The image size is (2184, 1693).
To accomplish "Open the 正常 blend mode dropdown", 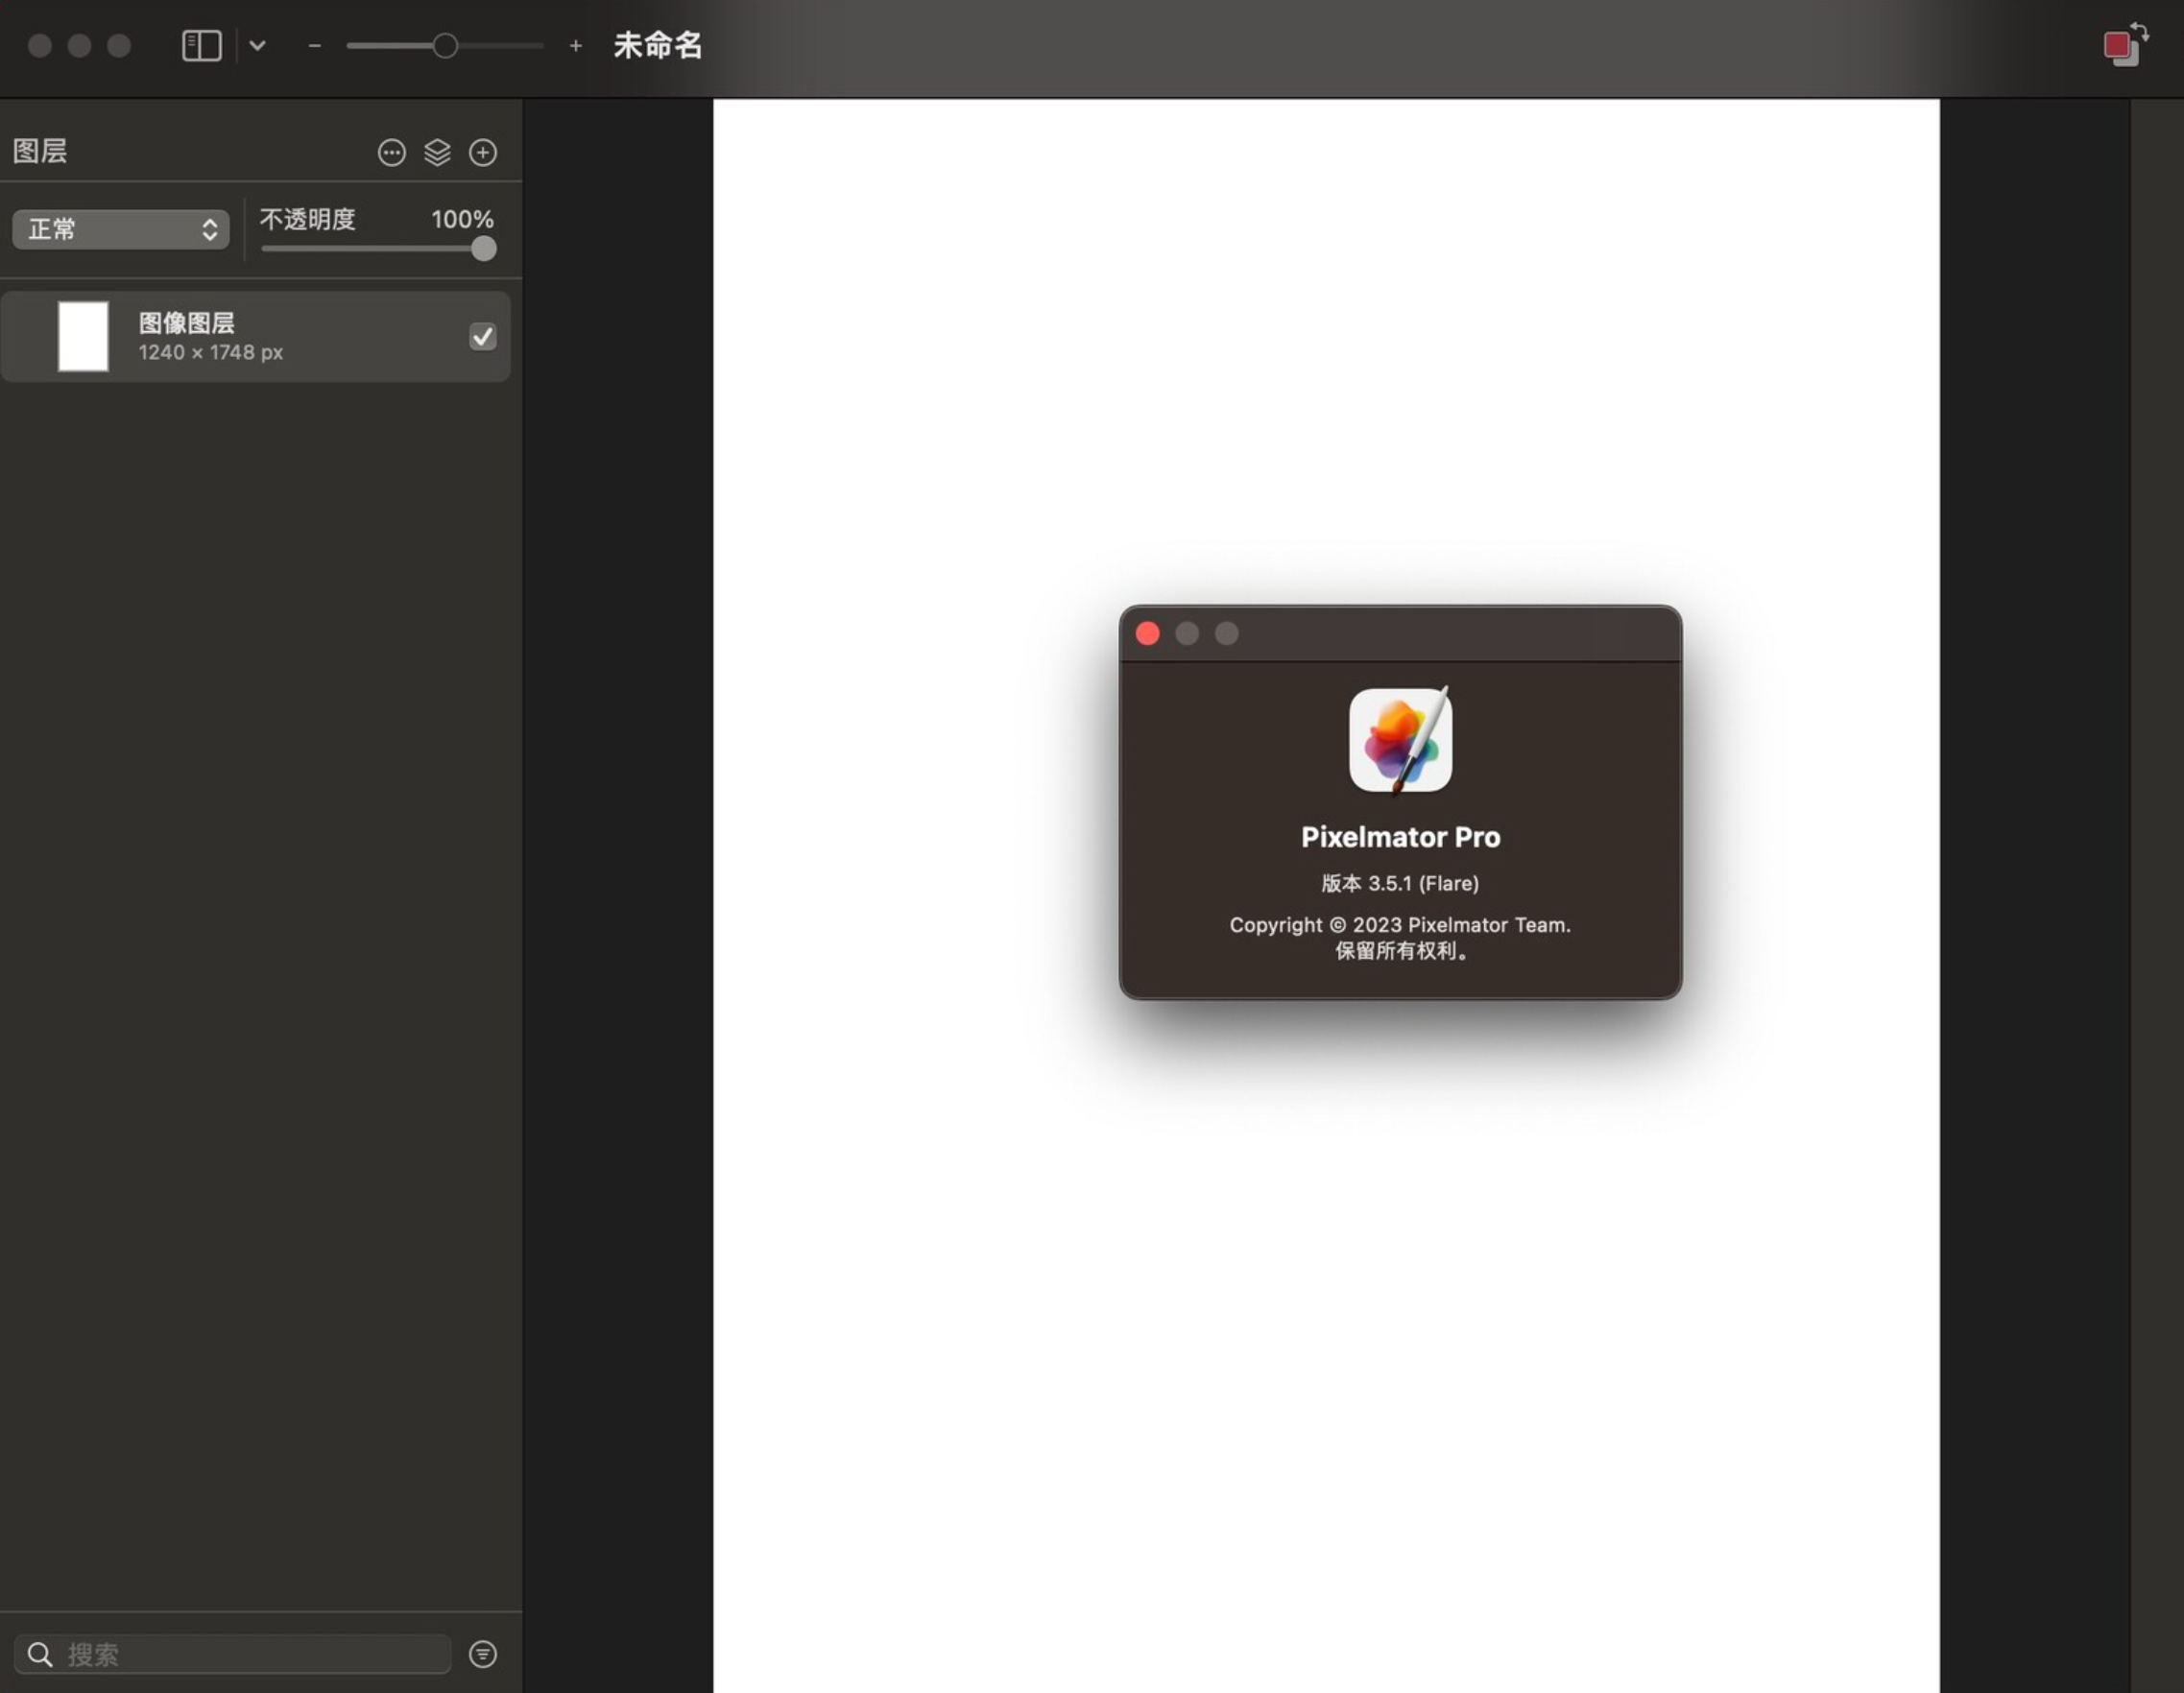I will pos(121,229).
